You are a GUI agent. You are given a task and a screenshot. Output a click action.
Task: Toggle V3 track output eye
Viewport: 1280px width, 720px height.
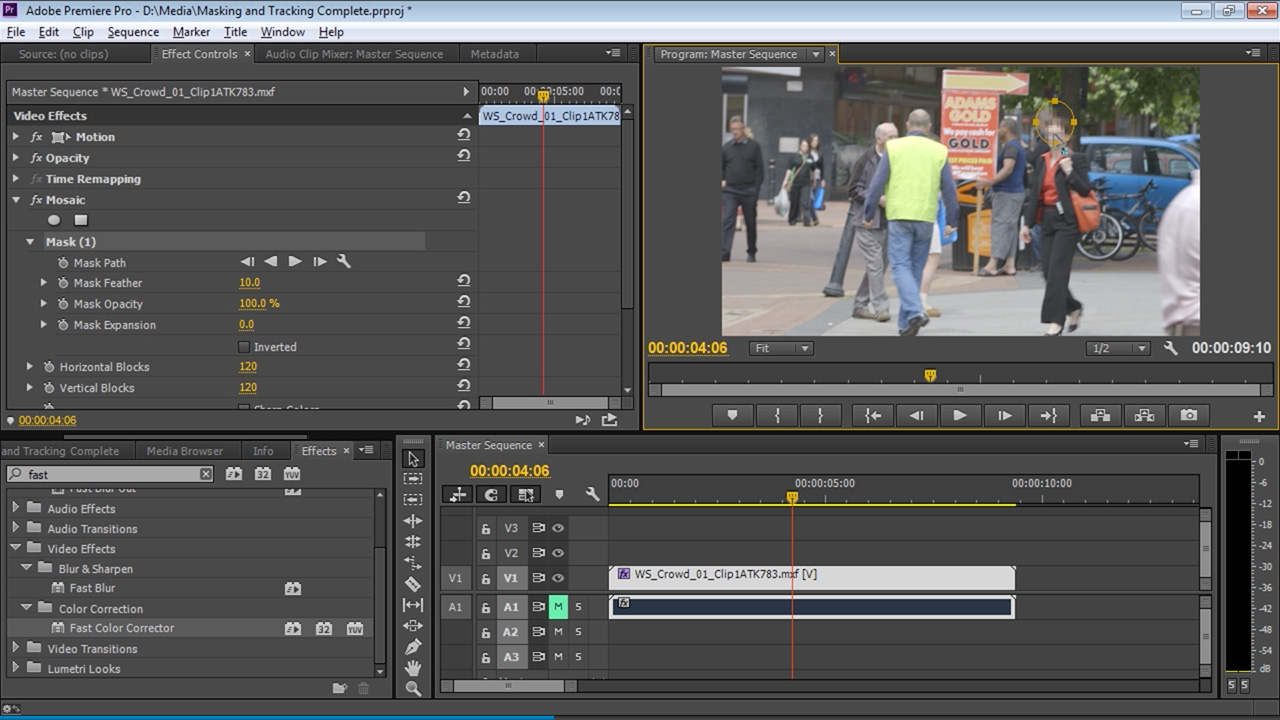[558, 528]
